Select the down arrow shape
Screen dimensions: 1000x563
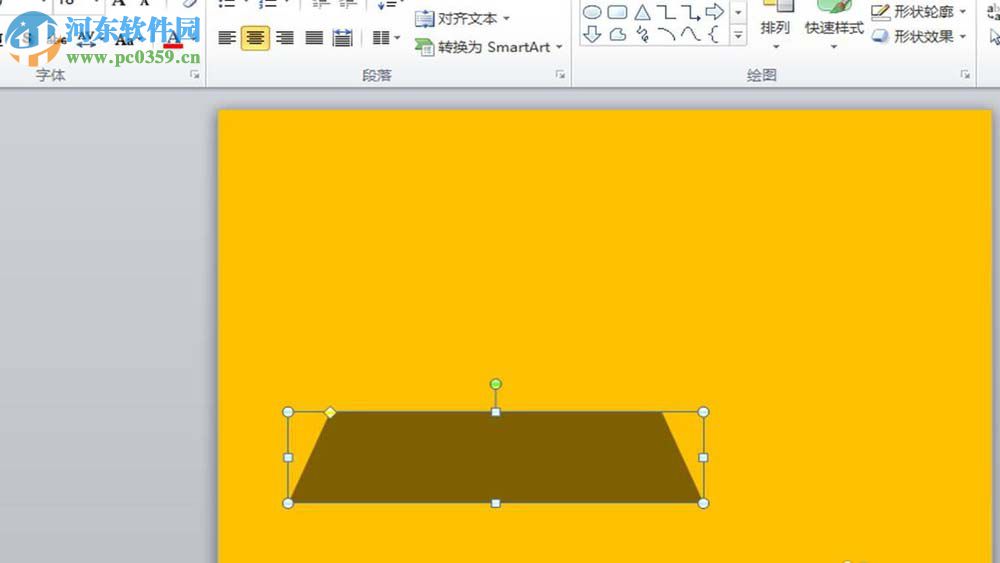[592, 34]
